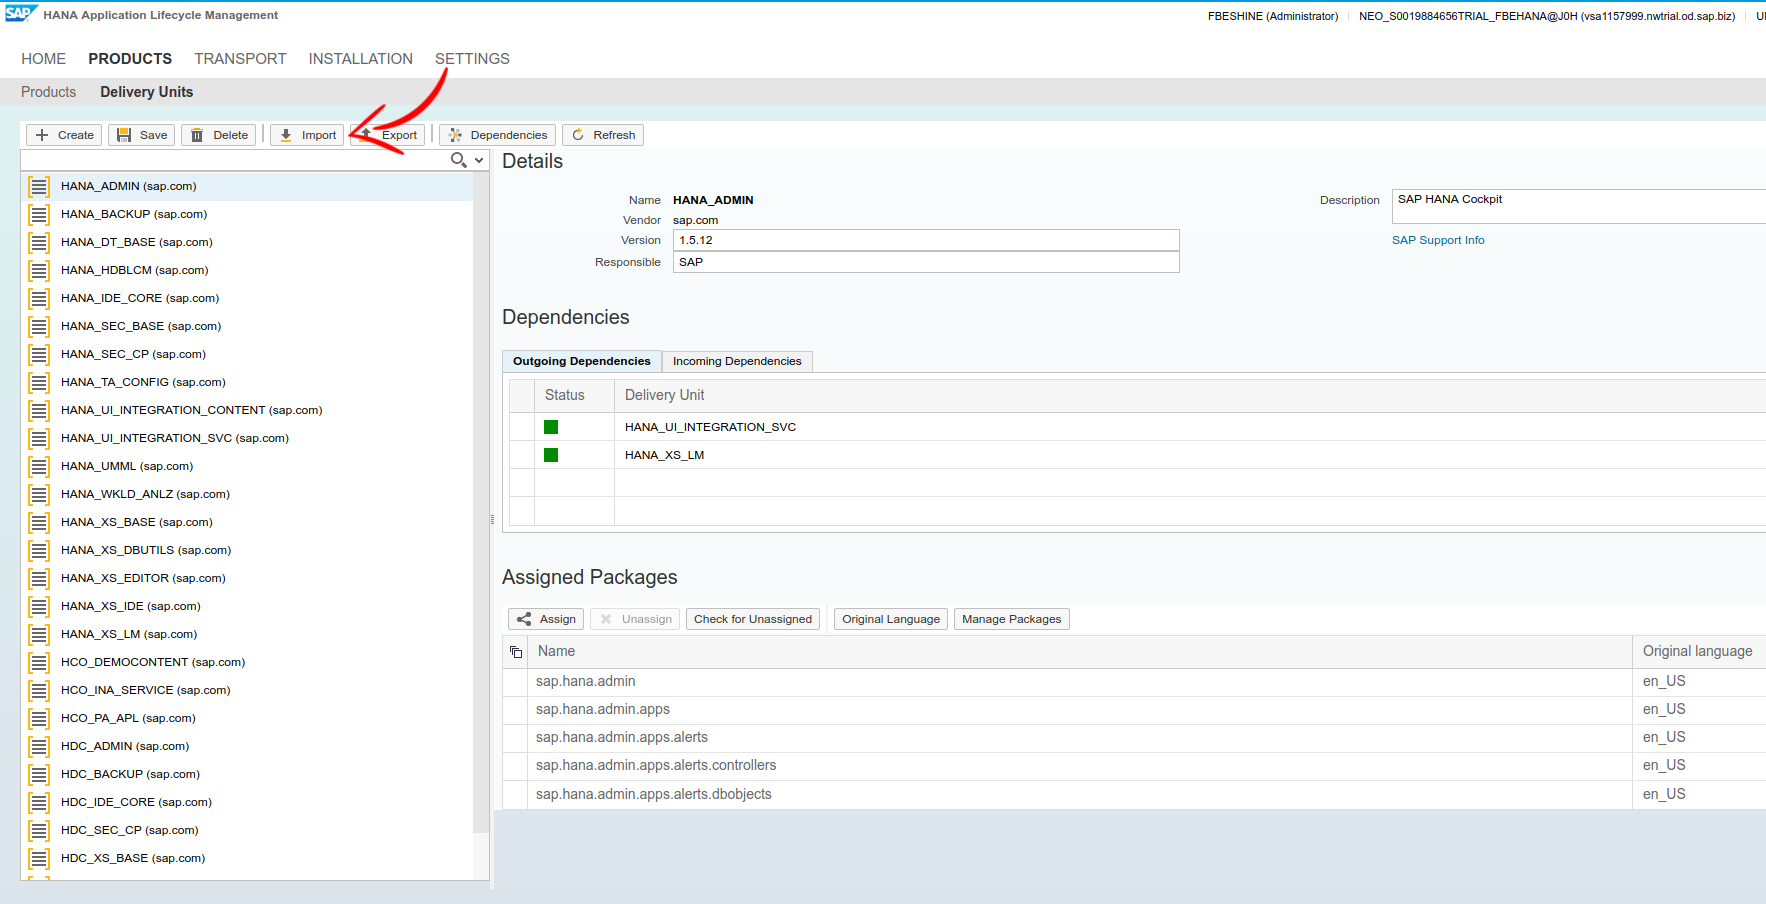
Task: Click the HCO_DEMOCONTENT delivery unit icon
Action: coord(39,662)
